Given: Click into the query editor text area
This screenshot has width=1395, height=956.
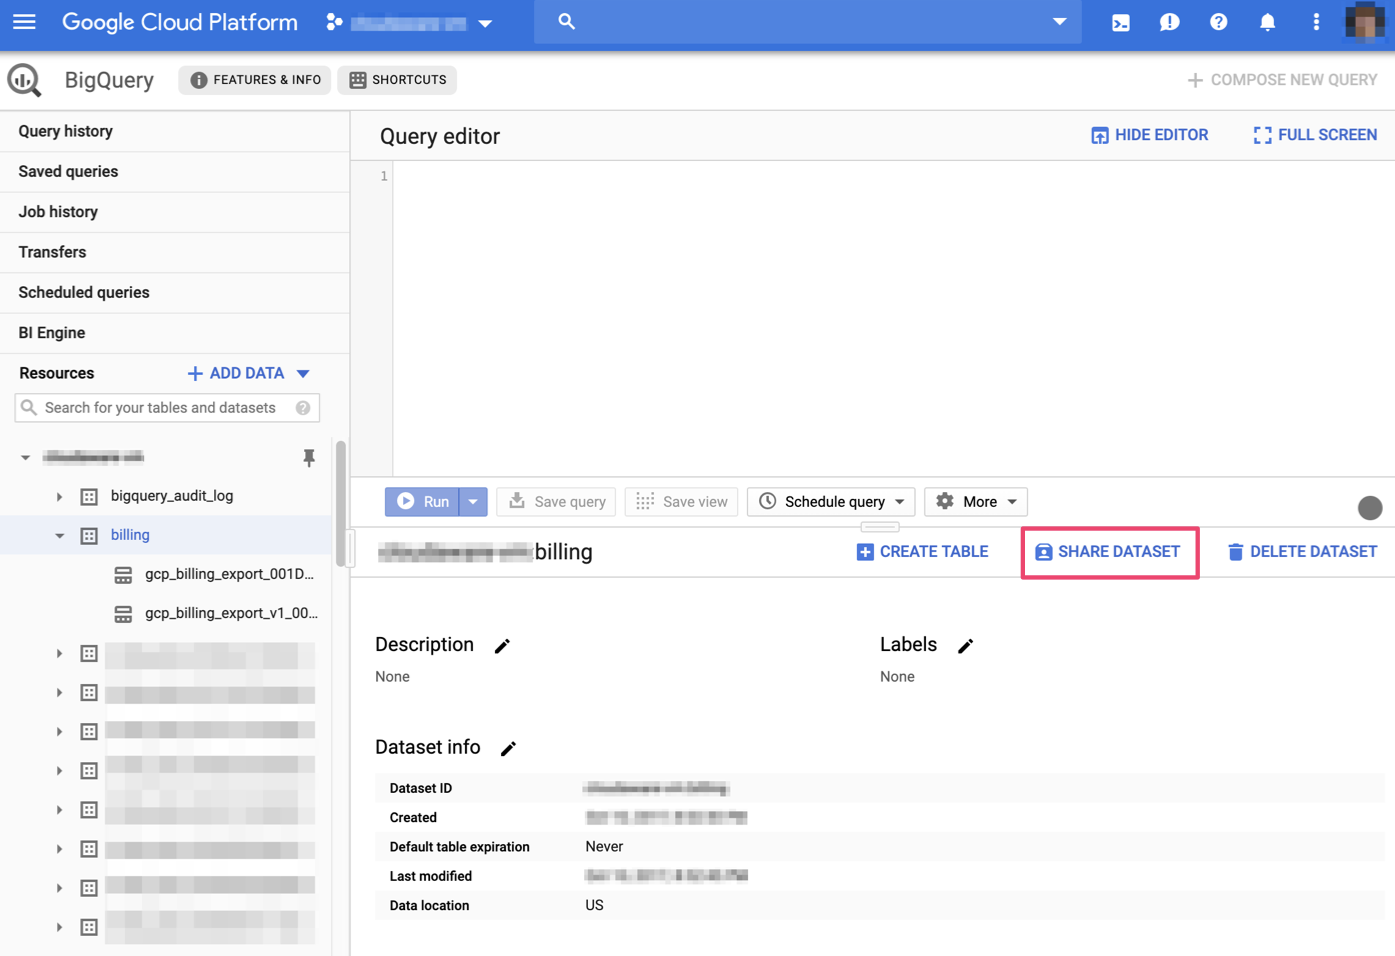Looking at the screenshot, I should 894,318.
